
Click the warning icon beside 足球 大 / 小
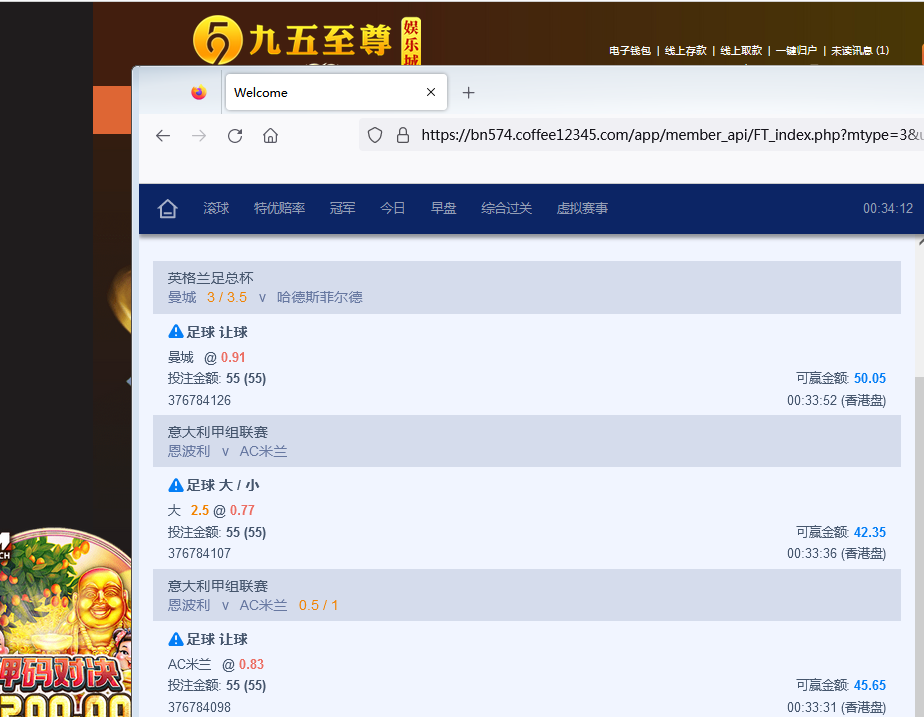coord(176,485)
